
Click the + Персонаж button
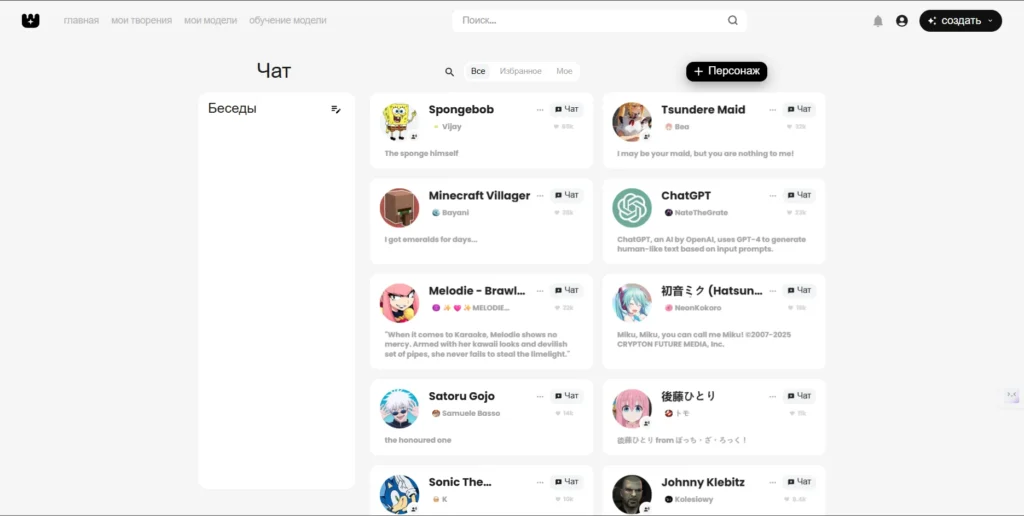[x=726, y=71]
